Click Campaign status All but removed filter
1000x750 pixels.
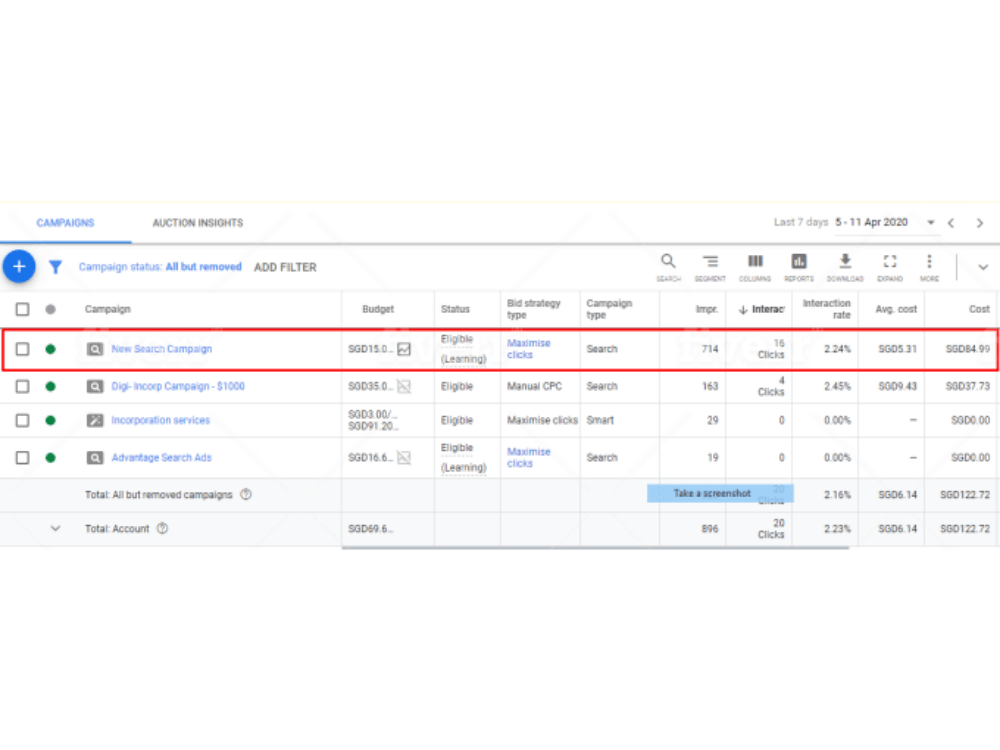[160, 267]
